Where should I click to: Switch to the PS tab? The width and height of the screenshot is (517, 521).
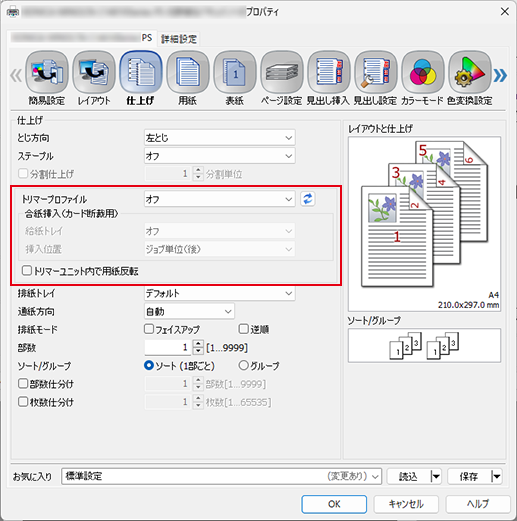click(81, 38)
